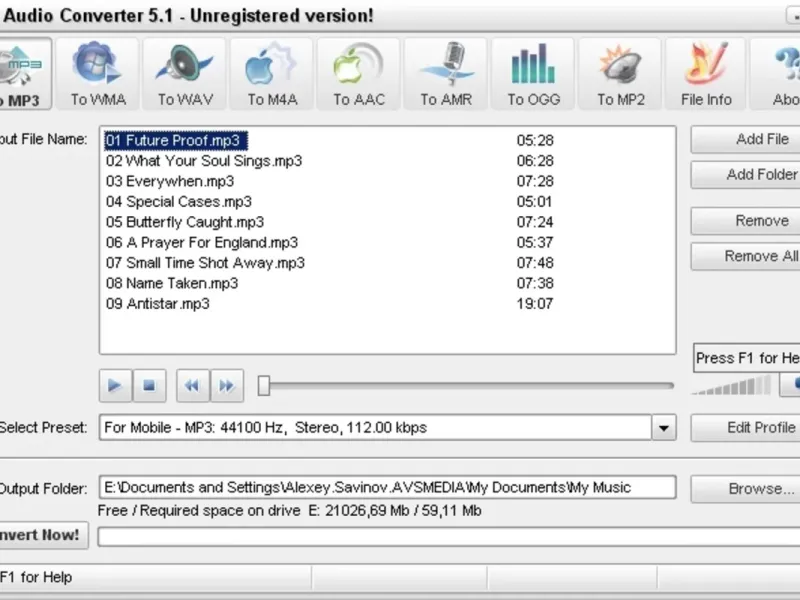Select 03 Everywhen.mp3 in the list
Viewport: 800px width, 600px height.
pos(170,181)
